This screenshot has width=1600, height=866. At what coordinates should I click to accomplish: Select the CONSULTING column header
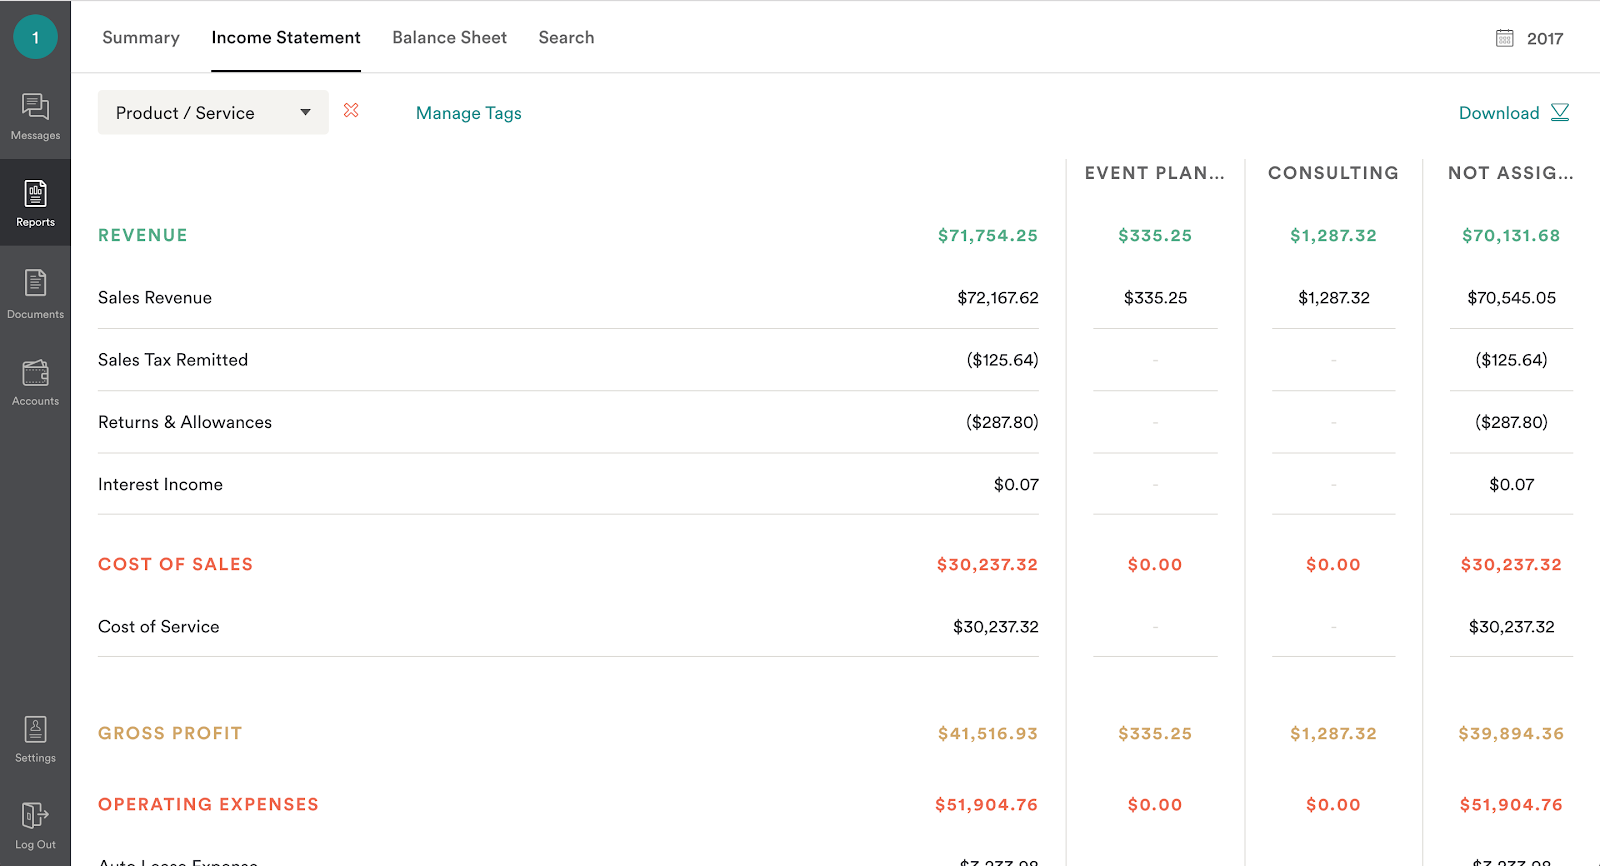[x=1333, y=173]
